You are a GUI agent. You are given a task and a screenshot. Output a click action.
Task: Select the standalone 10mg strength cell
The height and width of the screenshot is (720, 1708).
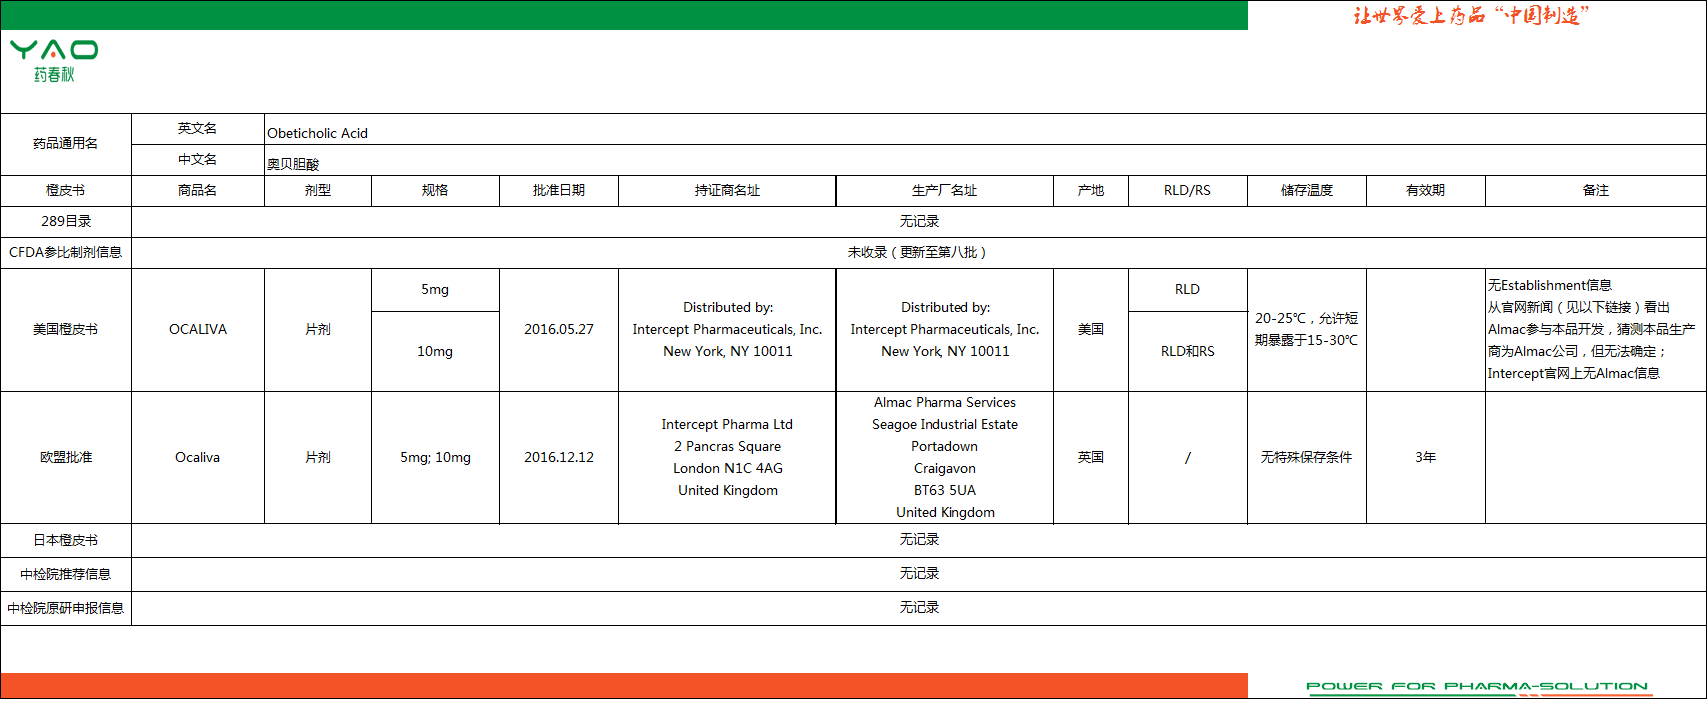click(435, 352)
